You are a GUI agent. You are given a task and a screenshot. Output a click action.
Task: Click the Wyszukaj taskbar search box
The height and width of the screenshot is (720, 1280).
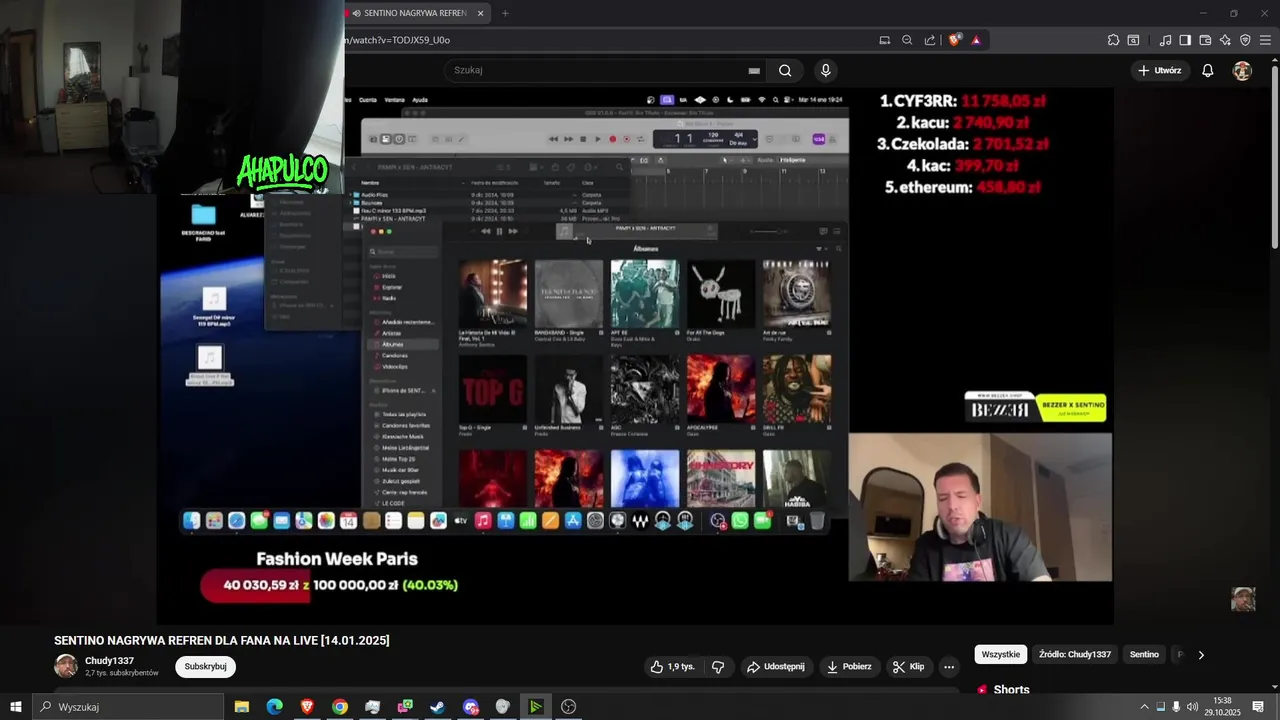click(128, 707)
